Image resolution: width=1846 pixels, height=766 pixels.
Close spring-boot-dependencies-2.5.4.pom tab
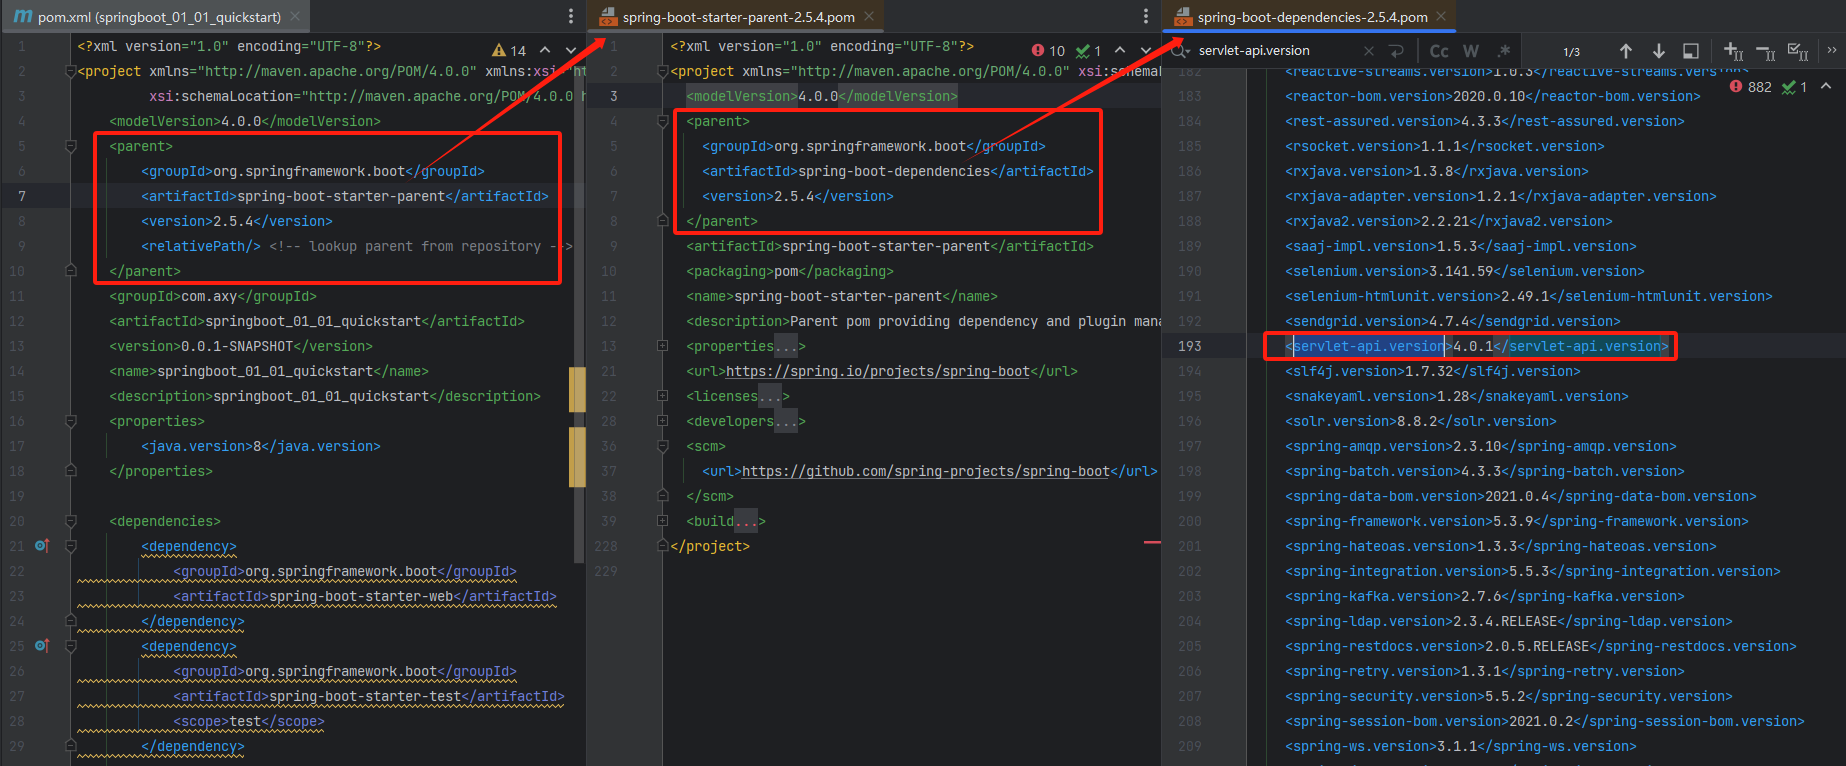(x=1441, y=17)
